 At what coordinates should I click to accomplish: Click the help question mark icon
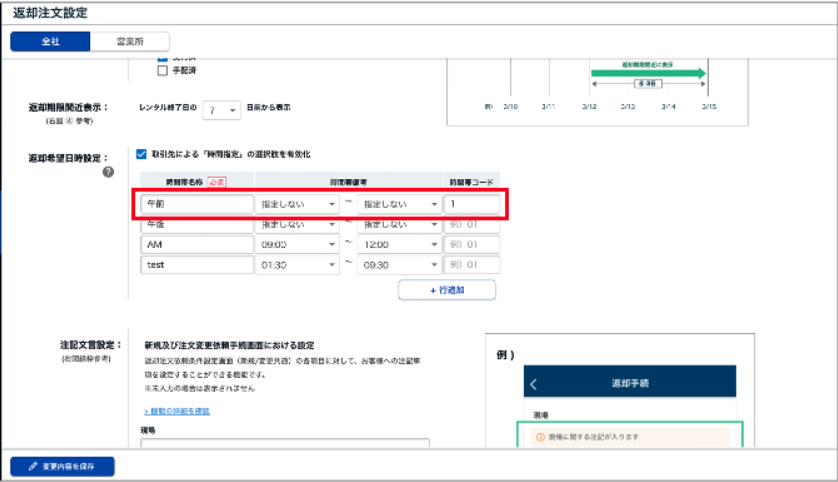tap(108, 171)
